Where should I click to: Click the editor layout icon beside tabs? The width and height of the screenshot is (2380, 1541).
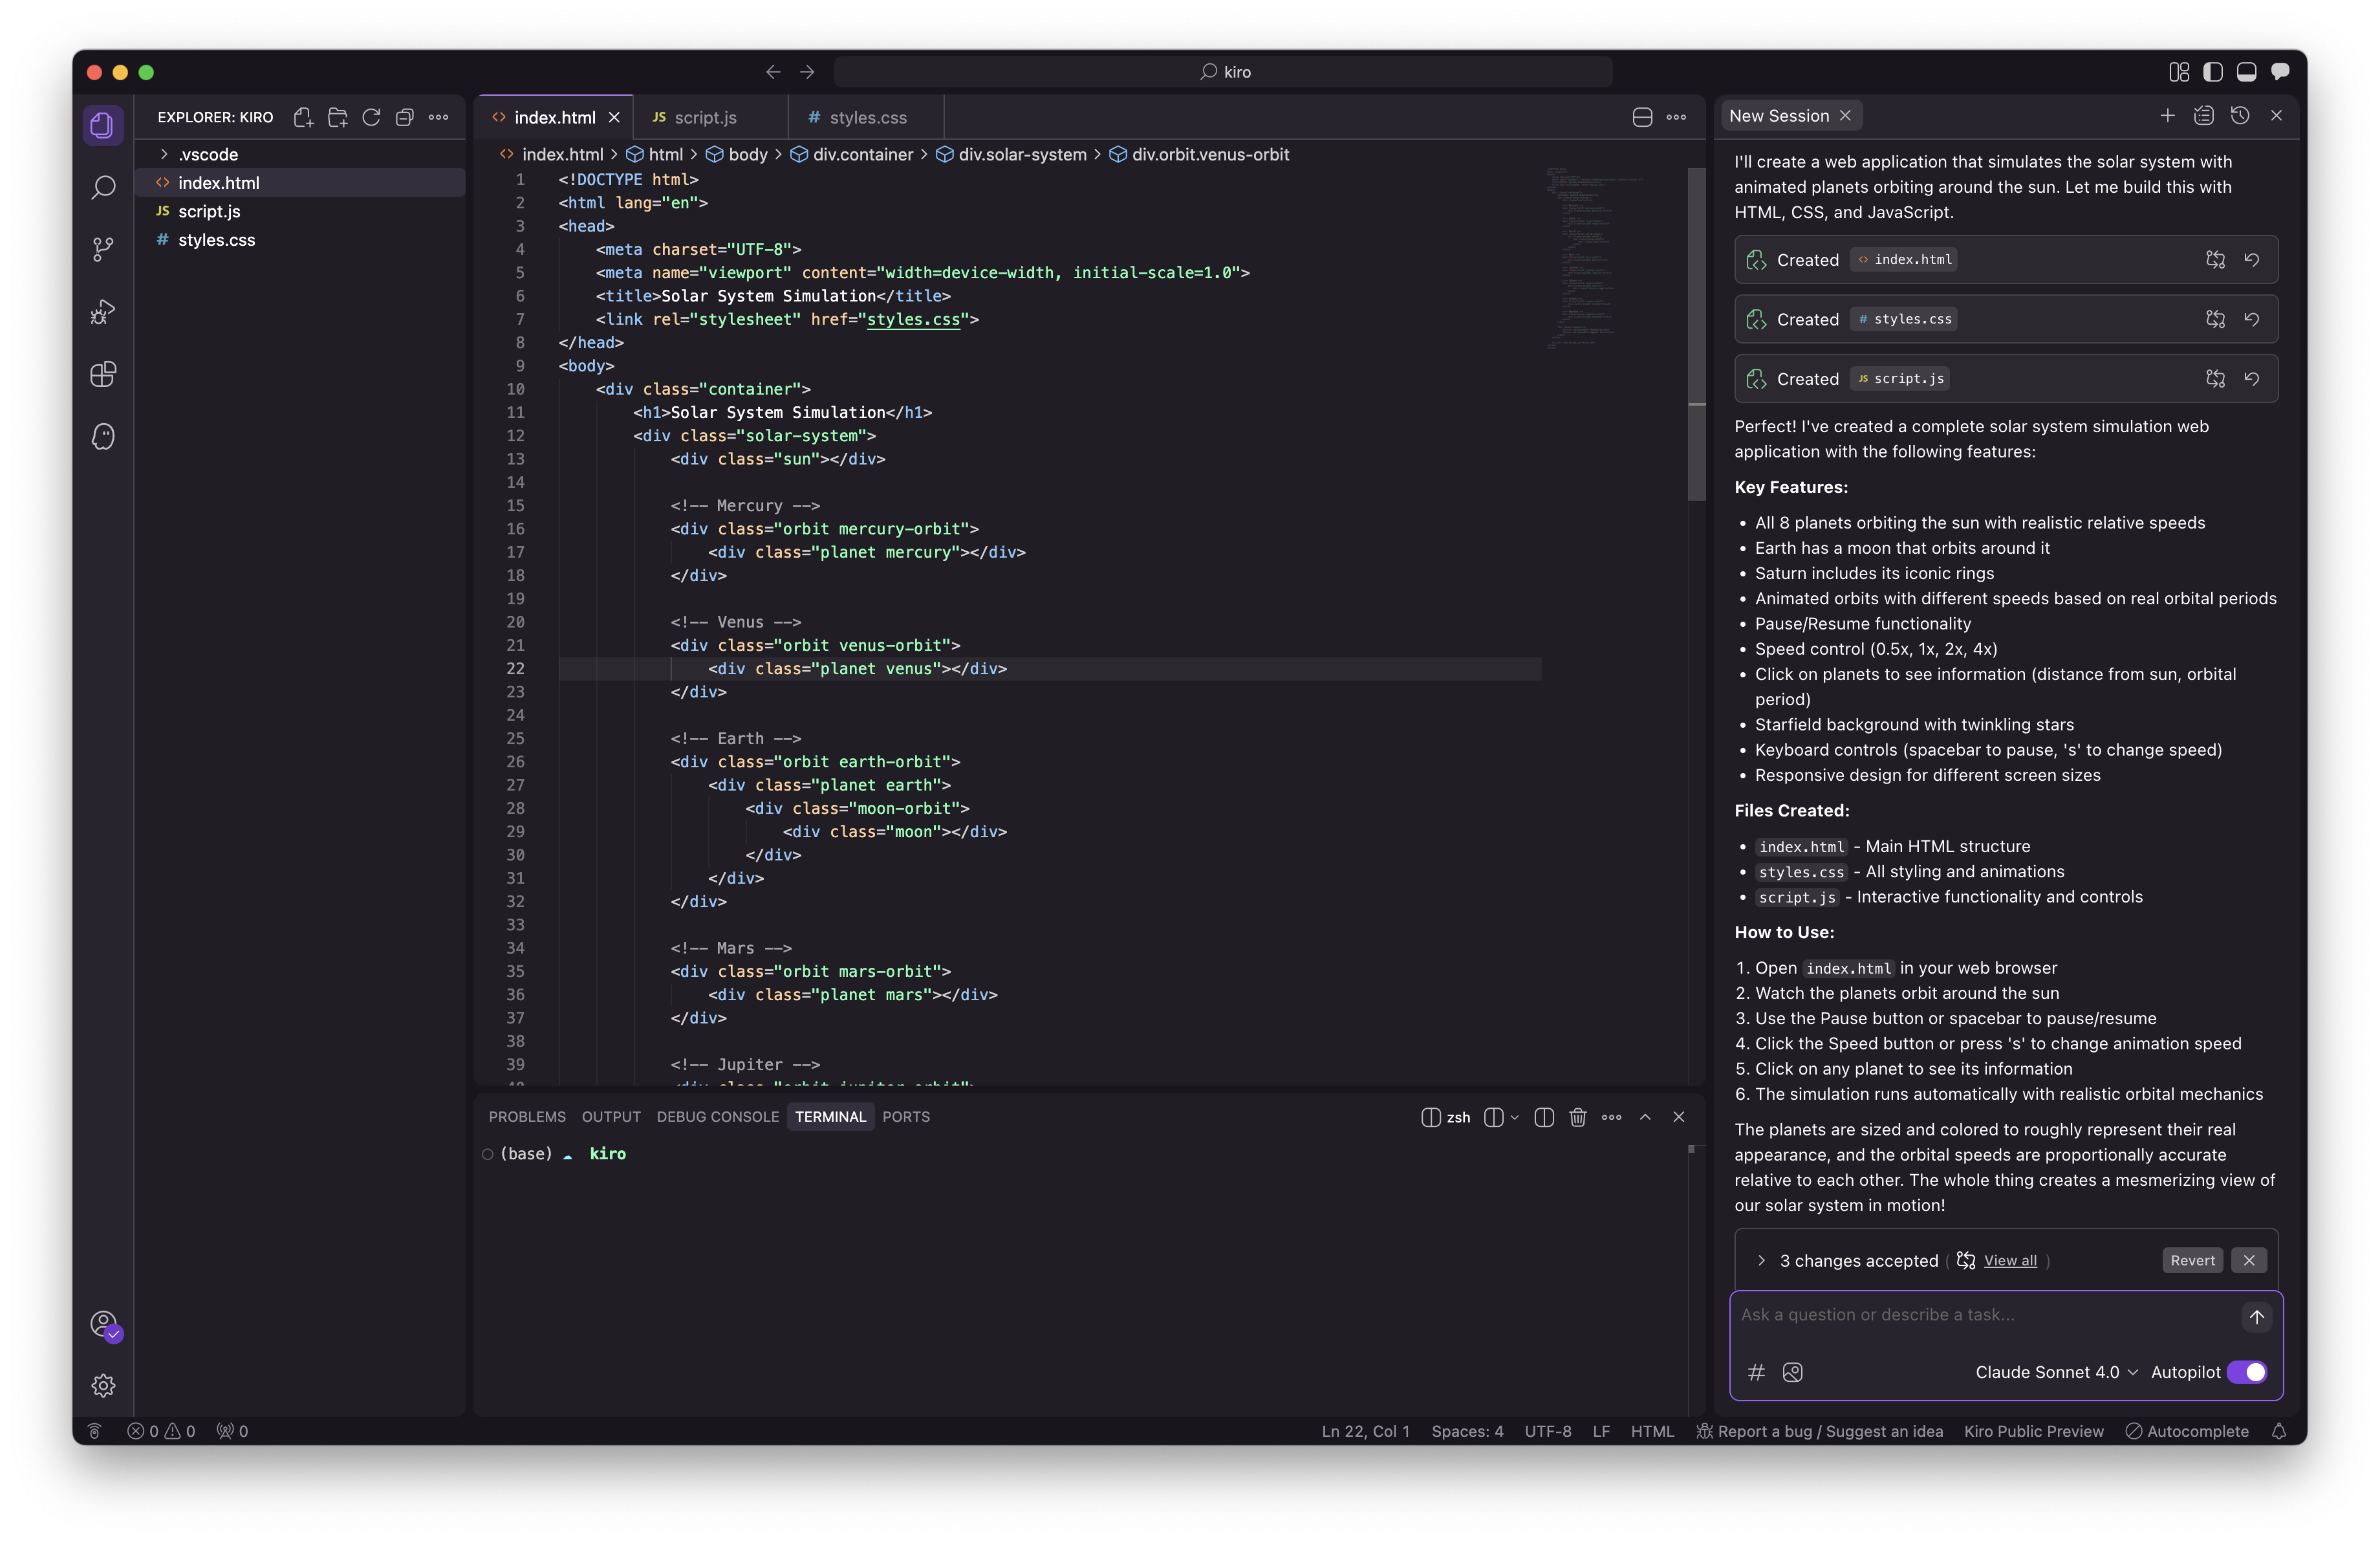(x=1642, y=117)
